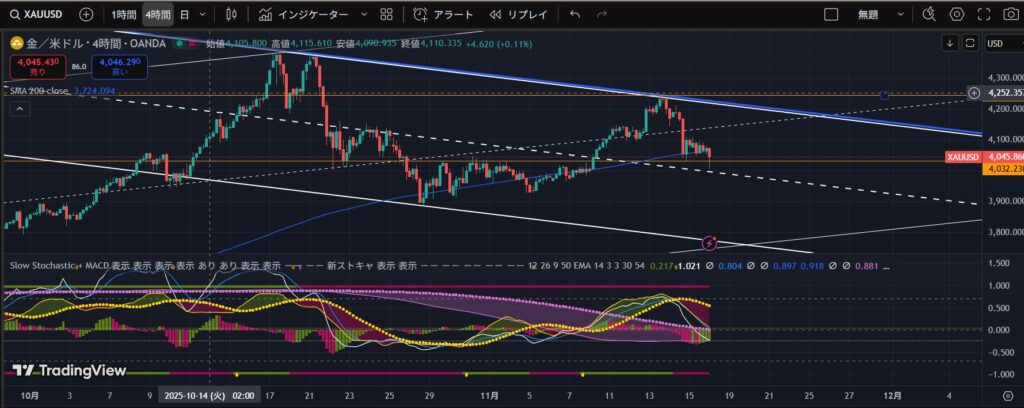This screenshot has width=1024, height=408.
Task: Create an alert with アラート button
Action: click(444, 15)
